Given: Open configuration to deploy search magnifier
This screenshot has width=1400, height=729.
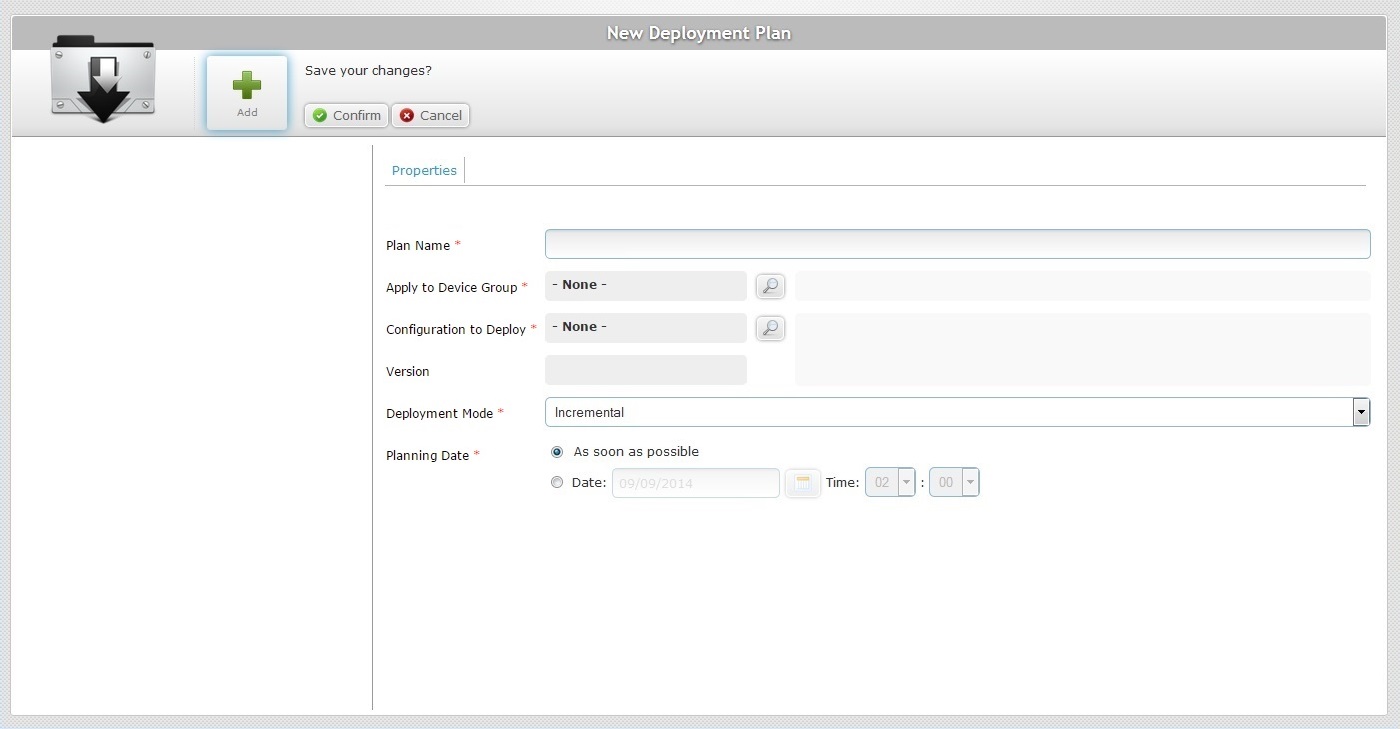Looking at the screenshot, I should click(x=770, y=328).
